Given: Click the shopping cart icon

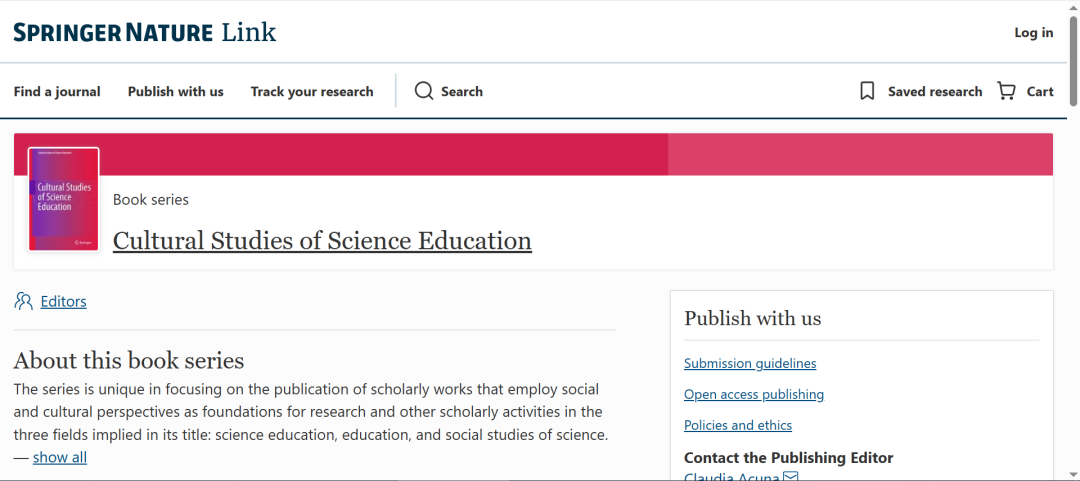Looking at the screenshot, I should coord(1006,91).
